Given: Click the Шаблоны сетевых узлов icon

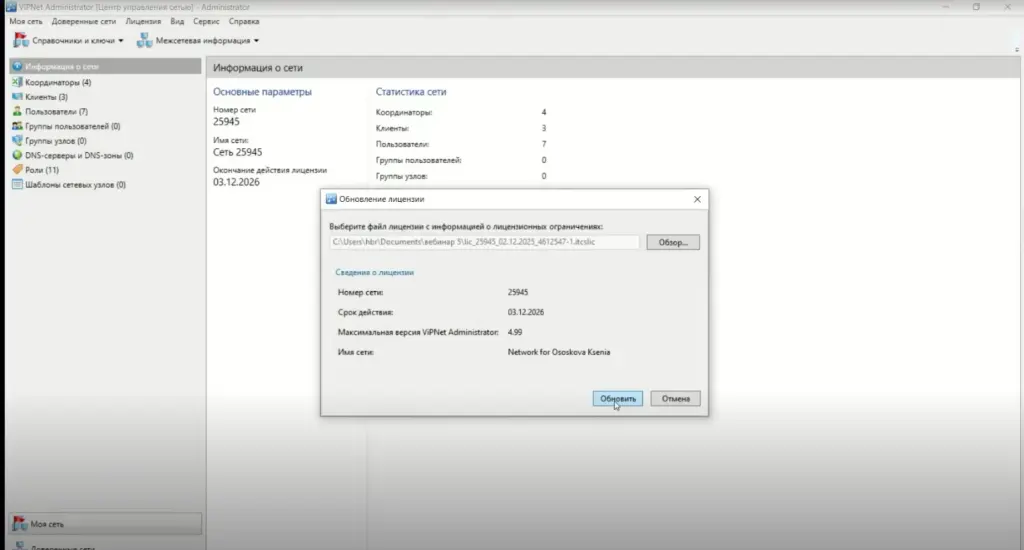Looking at the screenshot, I should click(17, 185).
